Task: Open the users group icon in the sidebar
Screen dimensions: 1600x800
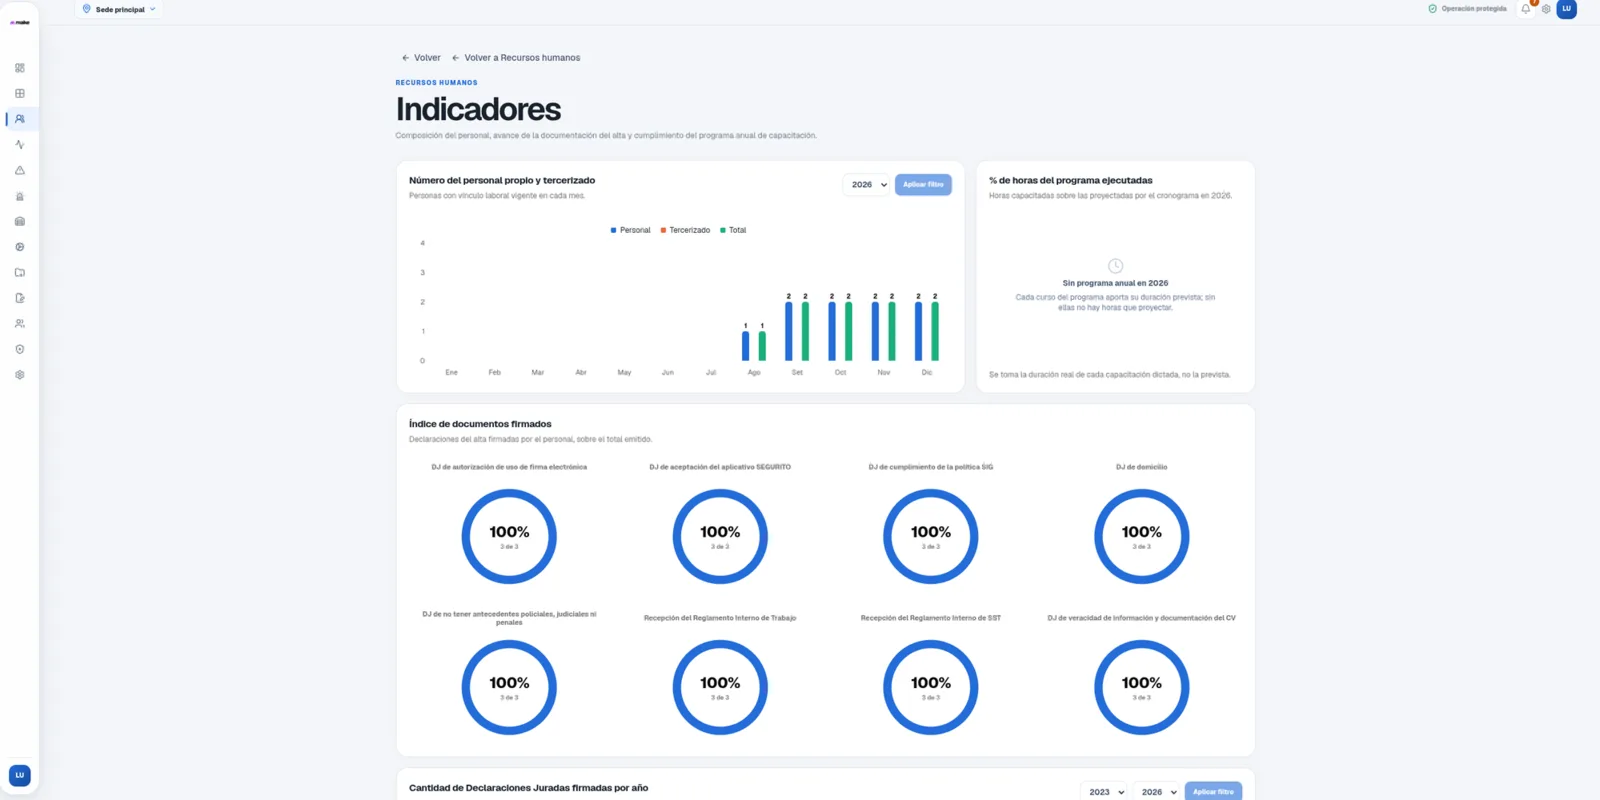Action: click(20, 324)
